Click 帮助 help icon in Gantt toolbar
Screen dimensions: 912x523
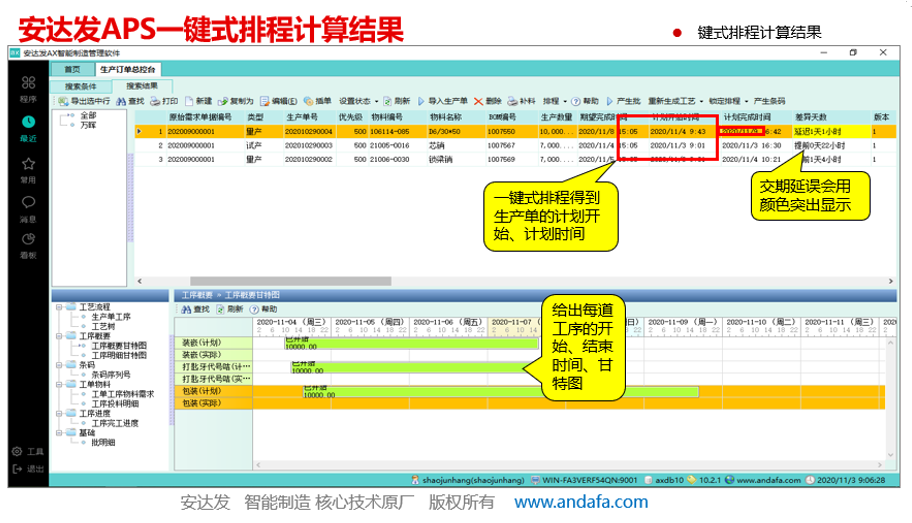pyautogui.click(x=254, y=309)
